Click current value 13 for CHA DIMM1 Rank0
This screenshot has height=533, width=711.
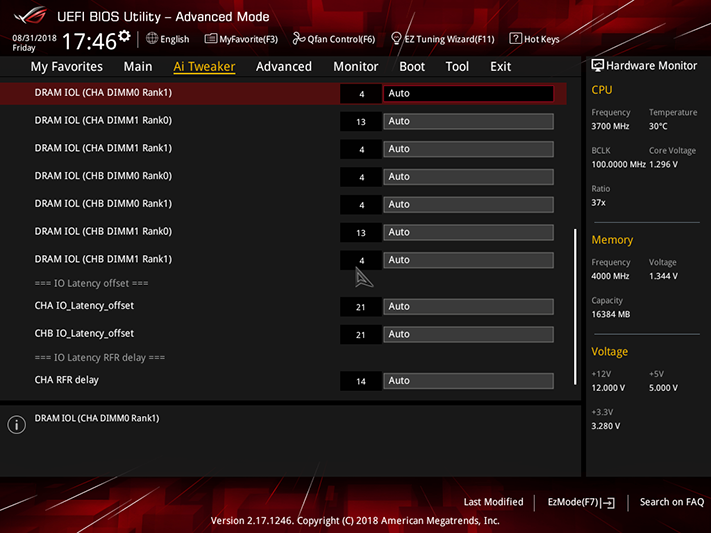(x=361, y=122)
